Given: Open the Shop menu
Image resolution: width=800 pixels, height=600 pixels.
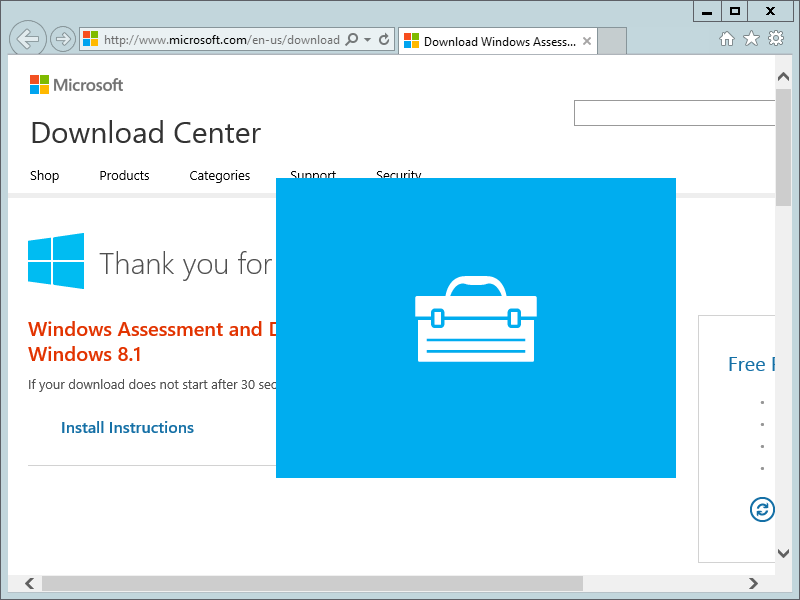Looking at the screenshot, I should click(x=44, y=176).
